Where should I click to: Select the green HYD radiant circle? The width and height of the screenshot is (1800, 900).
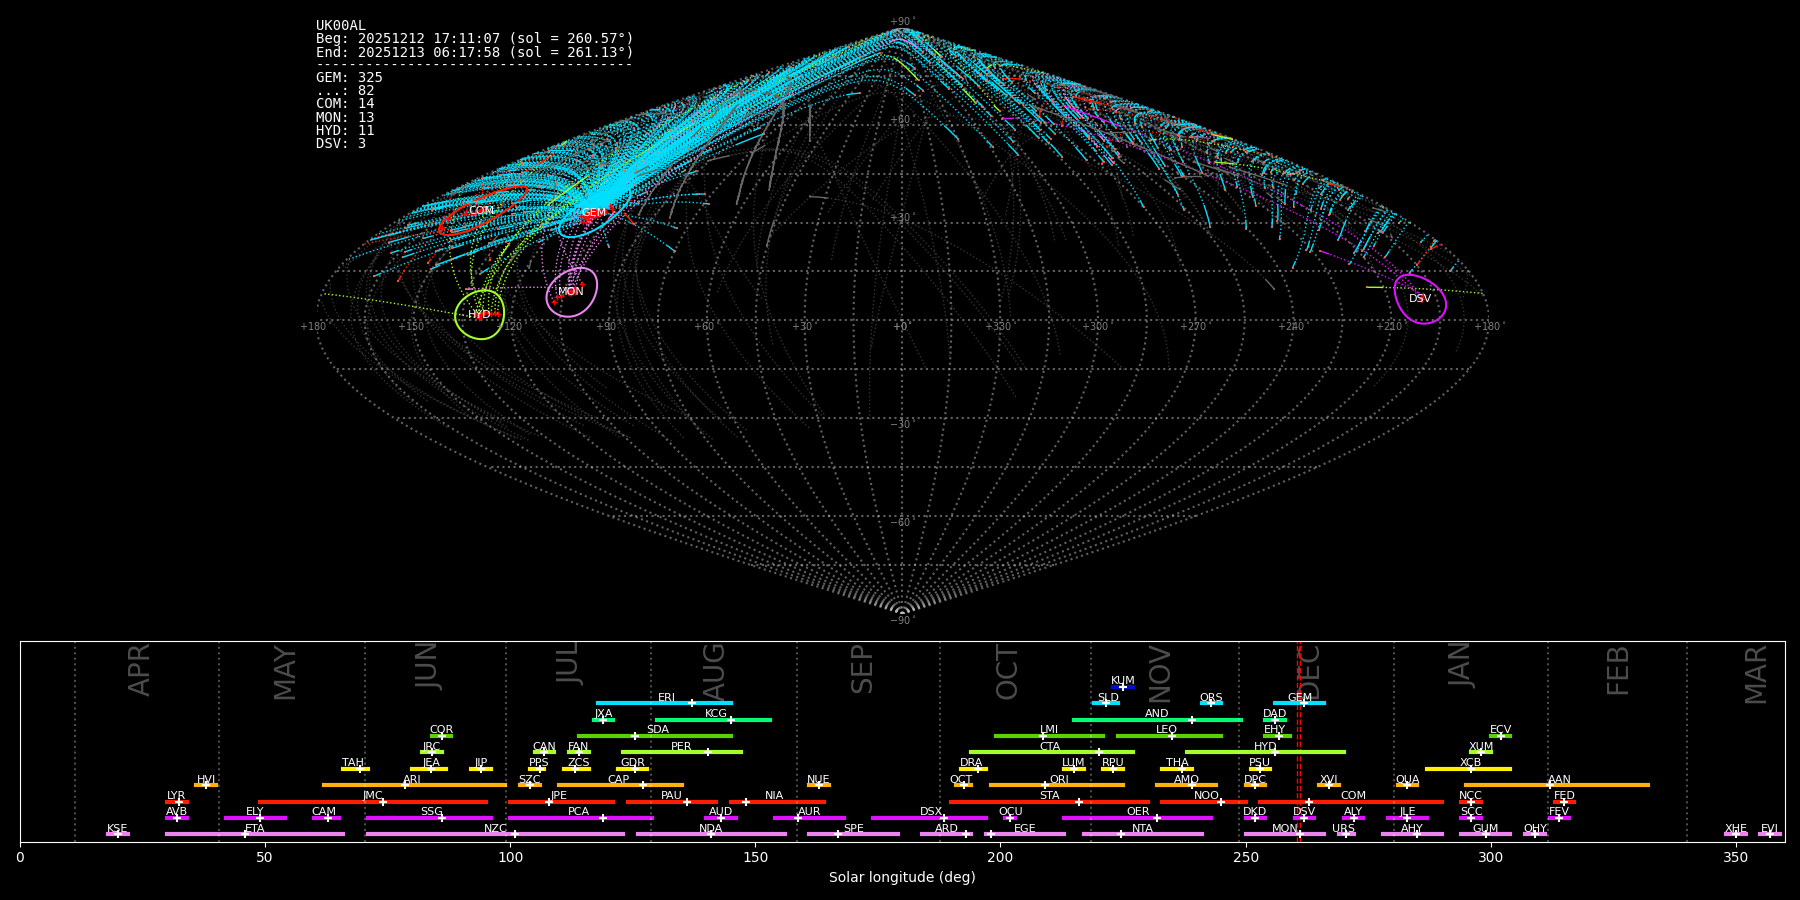point(479,315)
